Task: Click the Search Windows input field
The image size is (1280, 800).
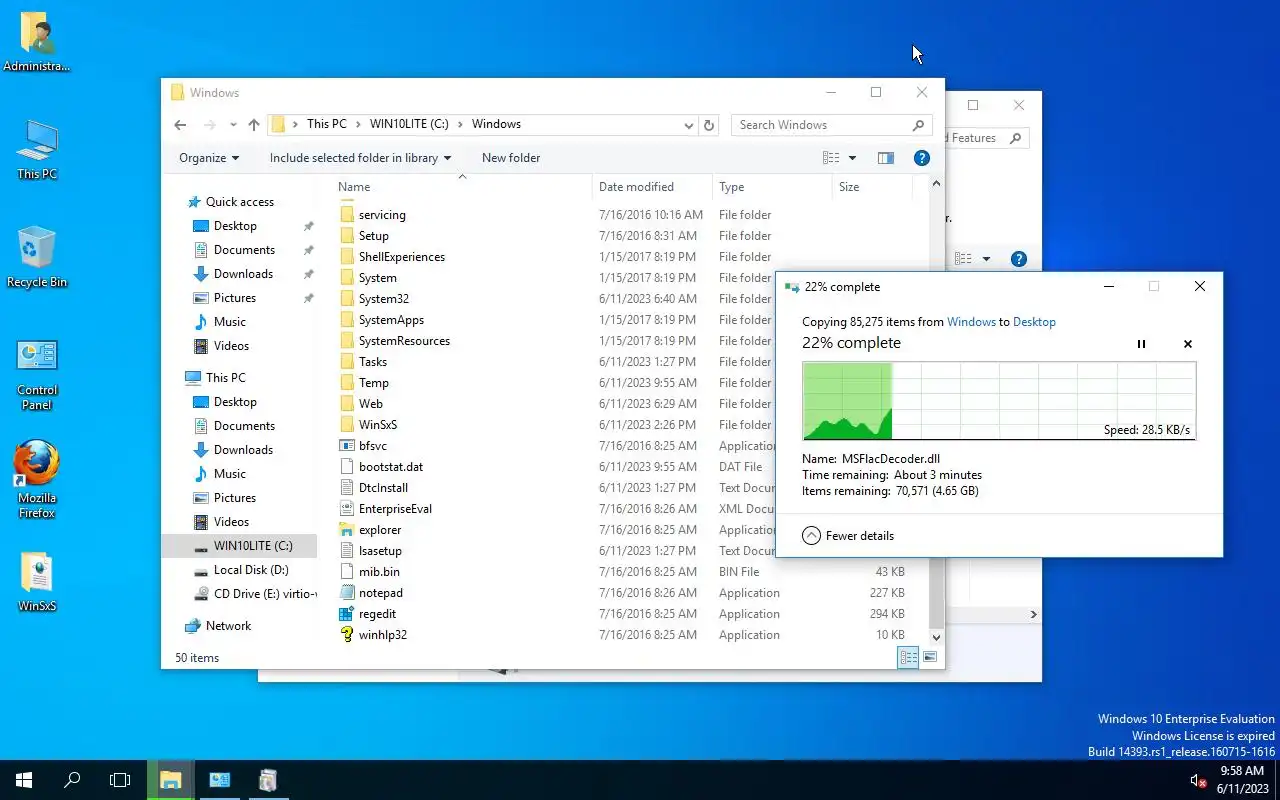Action: pos(832,125)
